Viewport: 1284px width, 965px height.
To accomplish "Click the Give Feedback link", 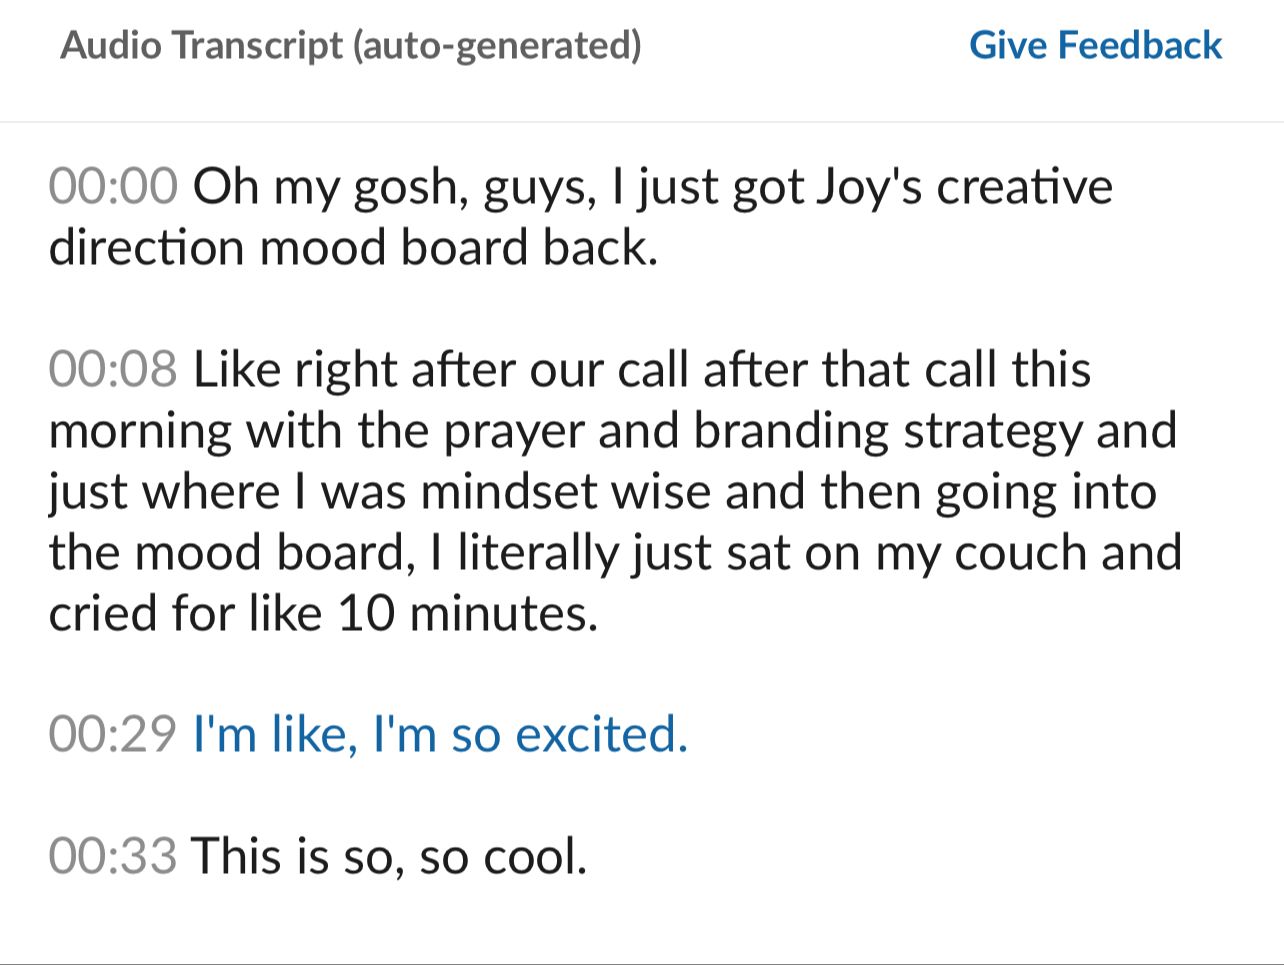I will coord(1095,45).
